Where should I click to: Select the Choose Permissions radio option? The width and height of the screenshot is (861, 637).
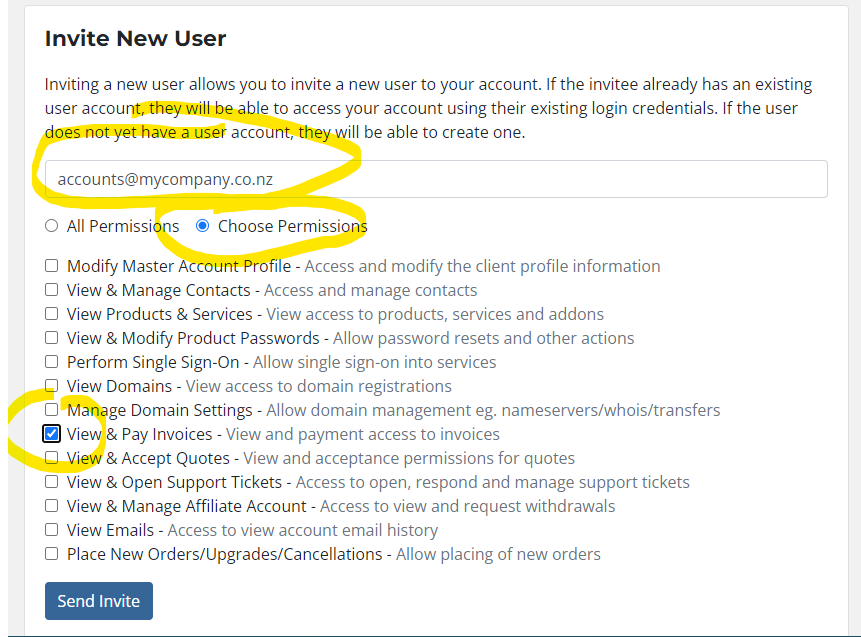203,226
